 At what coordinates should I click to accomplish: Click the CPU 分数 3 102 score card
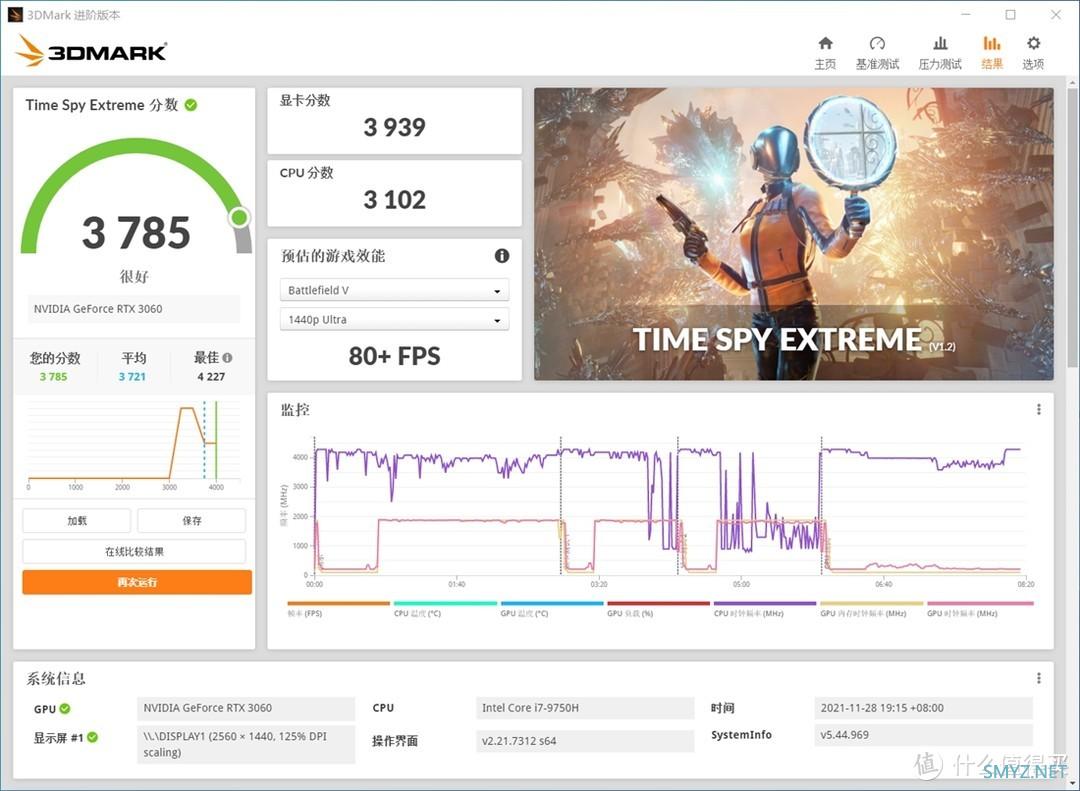pos(394,194)
